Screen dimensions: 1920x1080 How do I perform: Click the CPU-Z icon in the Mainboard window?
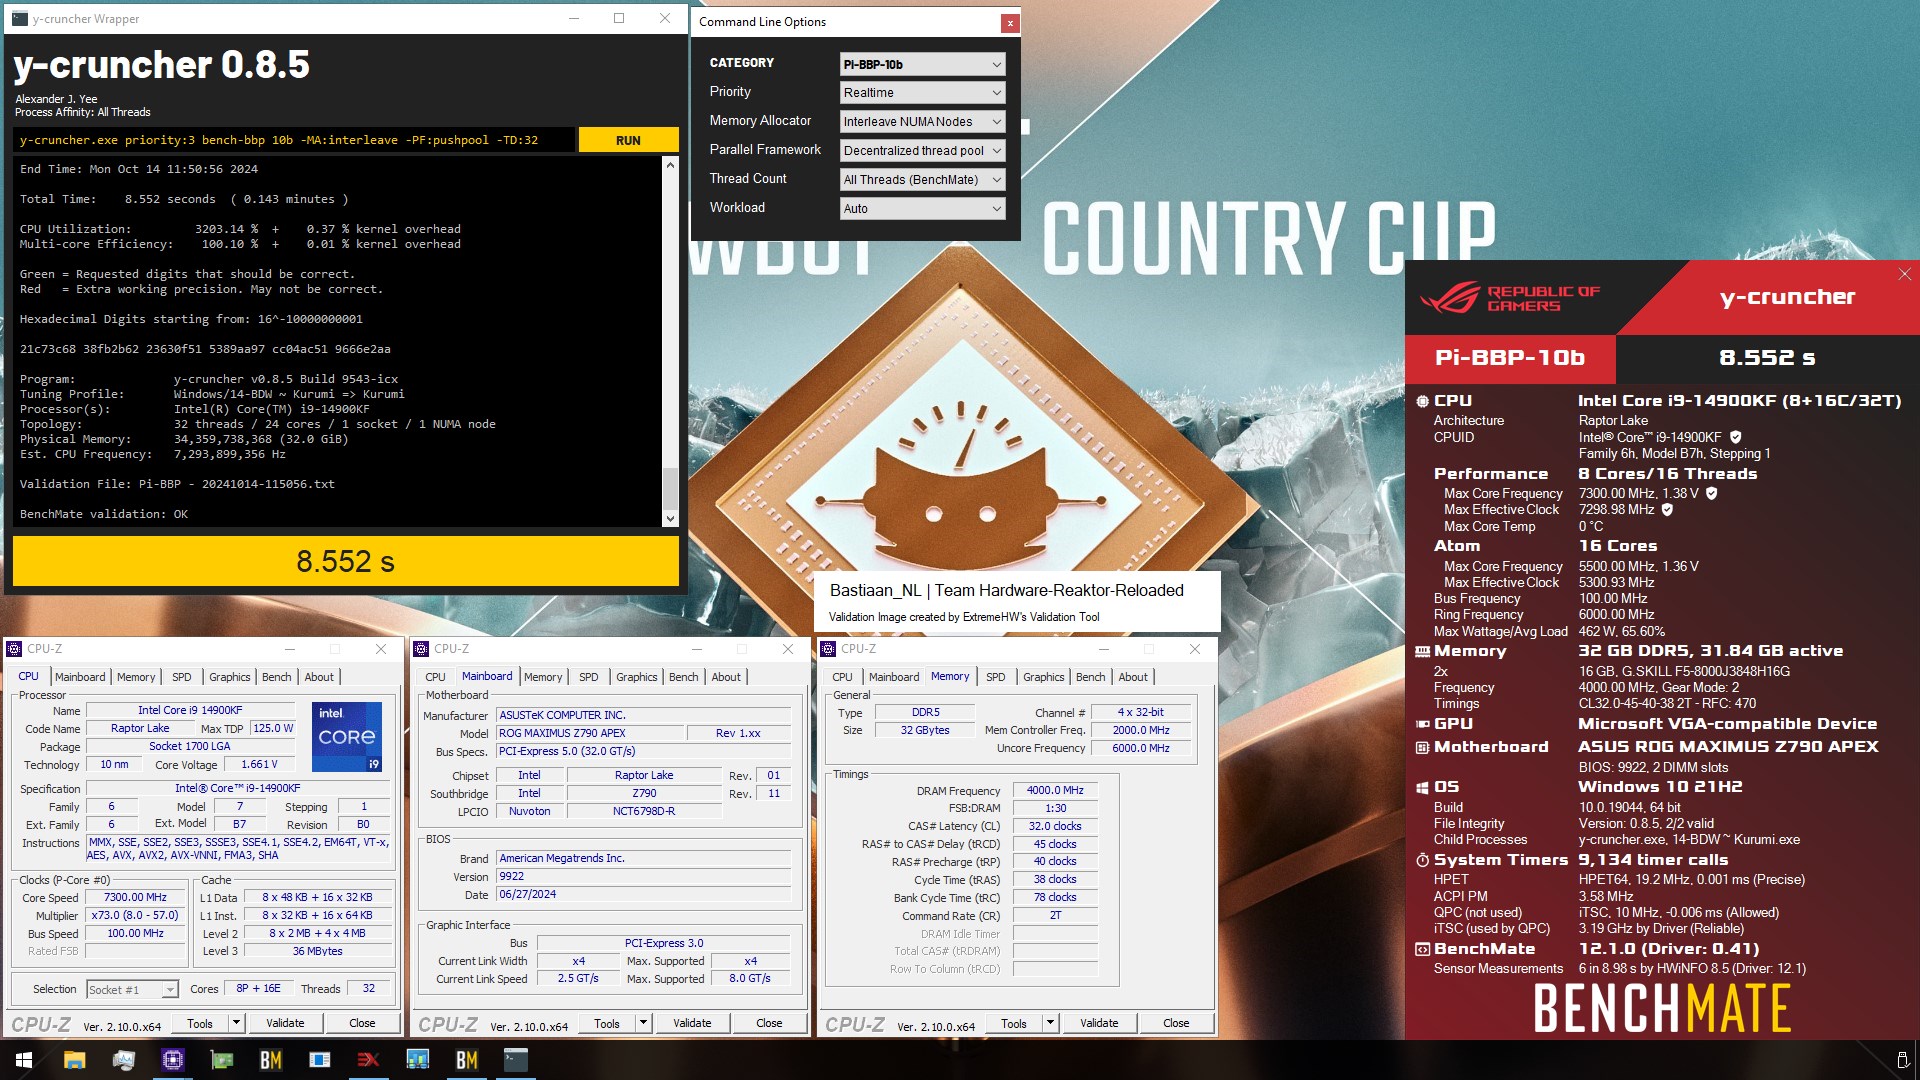421,649
